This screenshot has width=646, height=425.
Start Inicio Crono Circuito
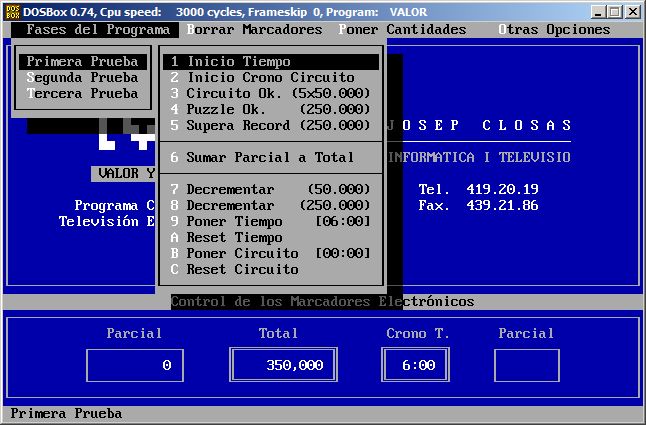pyautogui.click(x=270, y=77)
